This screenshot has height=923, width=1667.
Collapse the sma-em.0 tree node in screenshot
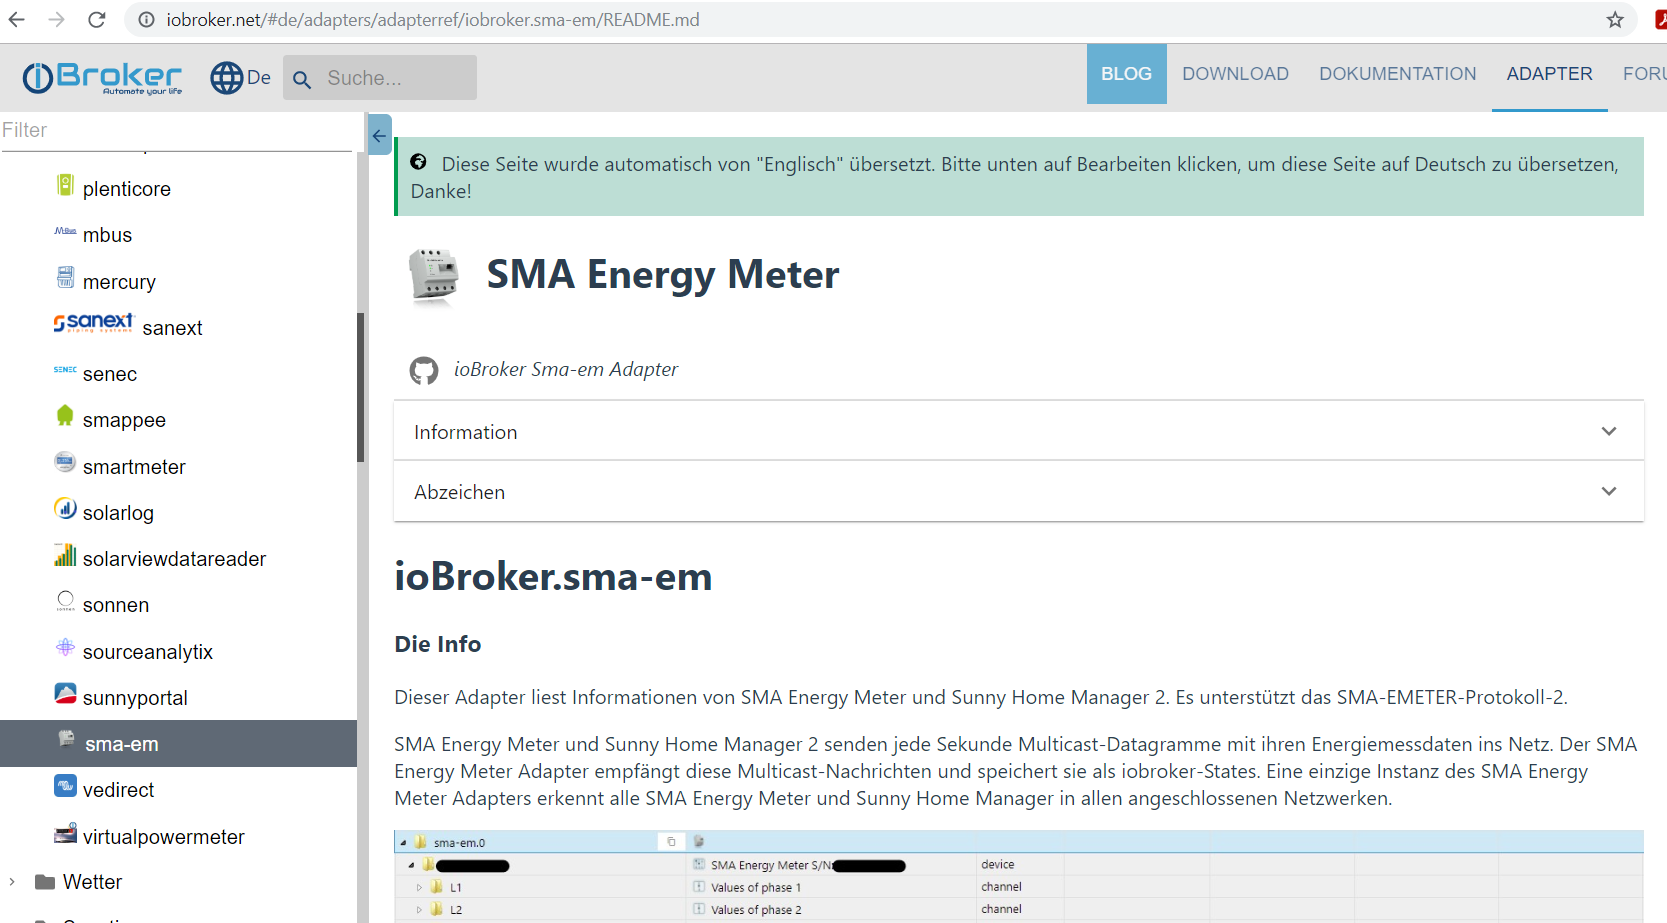[403, 843]
